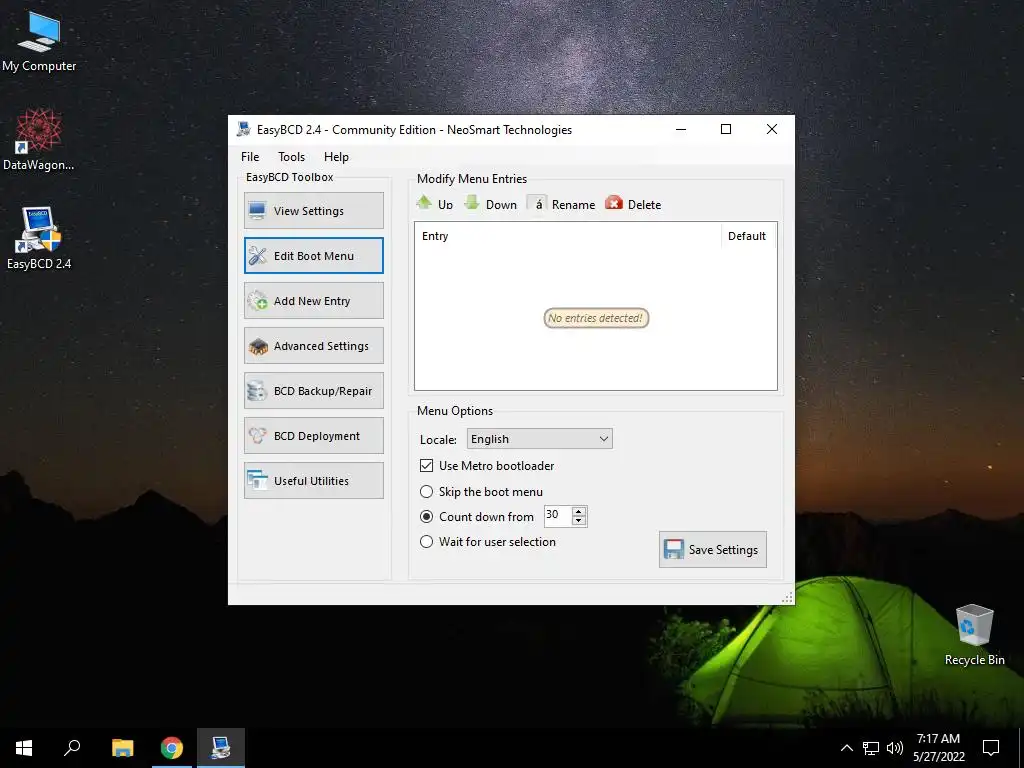Launch Chrome from the taskbar
Screen dimensions: 1024x768
[172, 748]
